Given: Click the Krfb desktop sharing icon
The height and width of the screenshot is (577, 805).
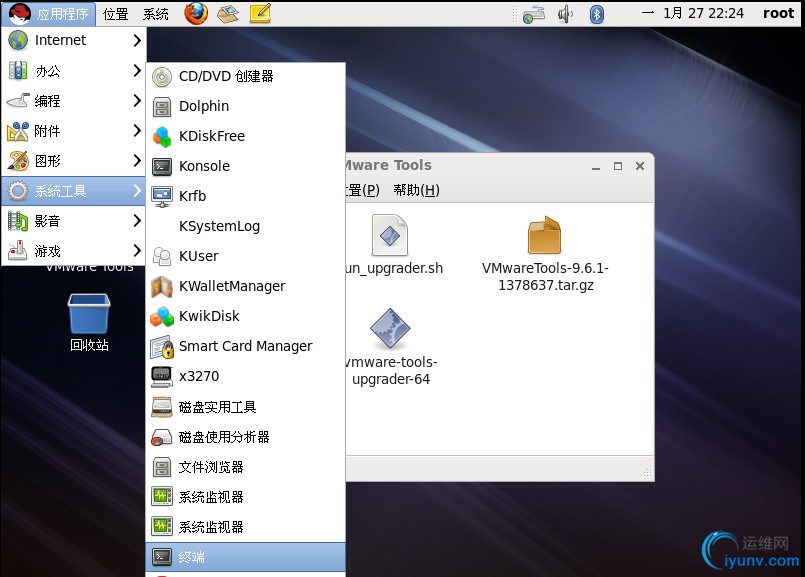Looking at the screenshot, I should (162, 197).
